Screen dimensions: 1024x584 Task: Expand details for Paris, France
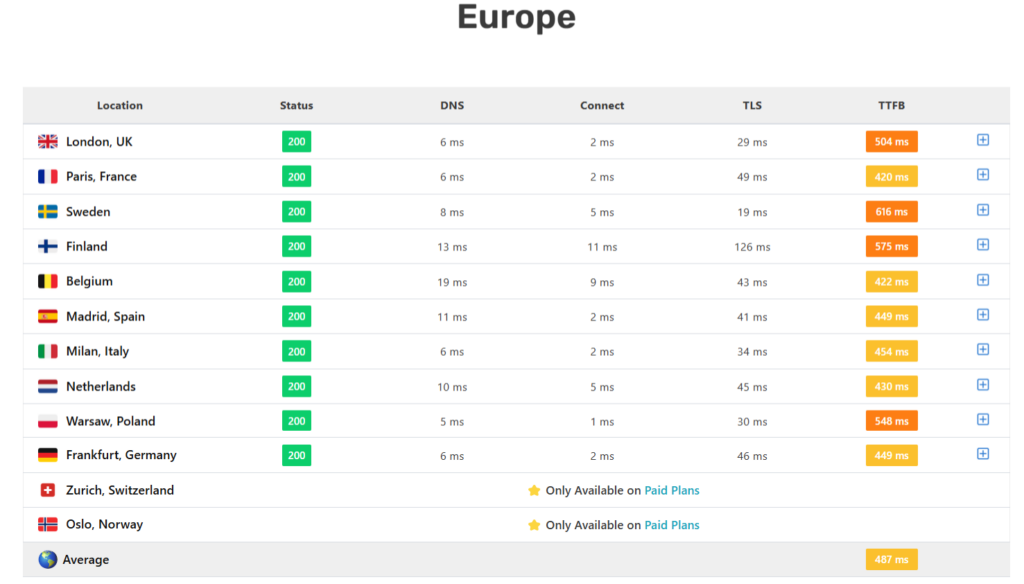[x=983, y=176]
